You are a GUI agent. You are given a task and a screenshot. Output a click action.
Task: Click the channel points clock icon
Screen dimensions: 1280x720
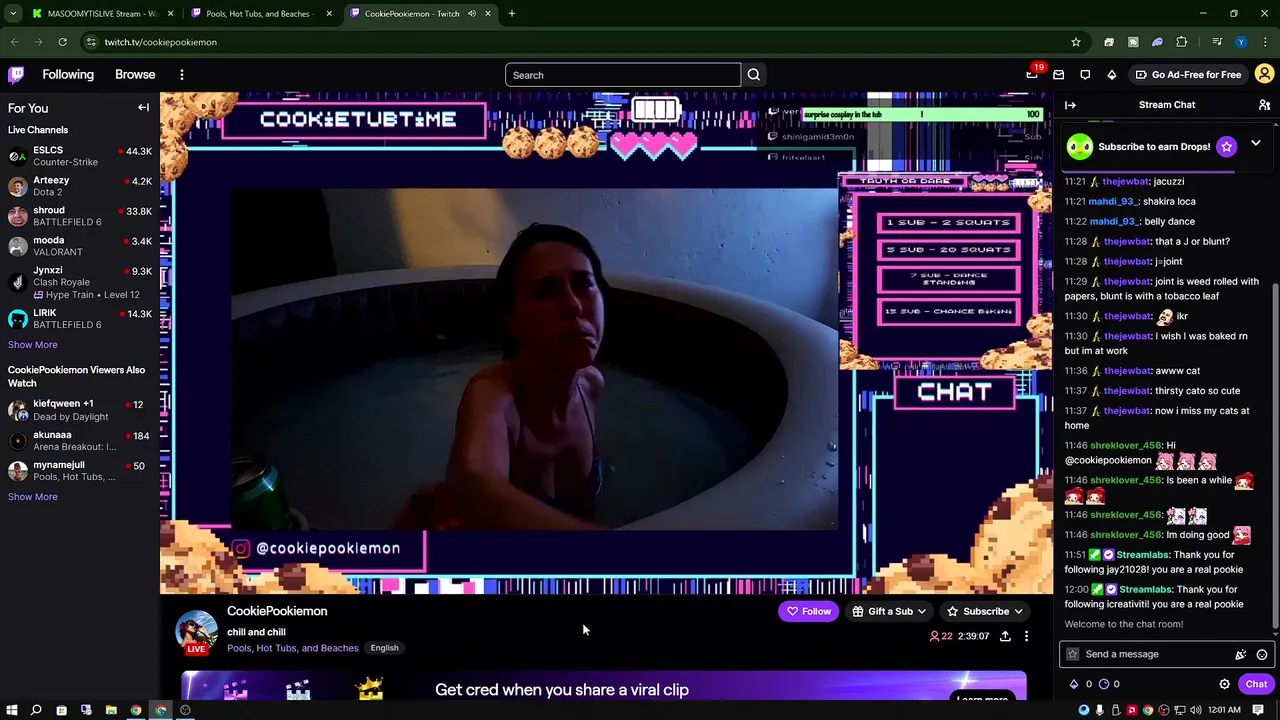pos(1104,684)
